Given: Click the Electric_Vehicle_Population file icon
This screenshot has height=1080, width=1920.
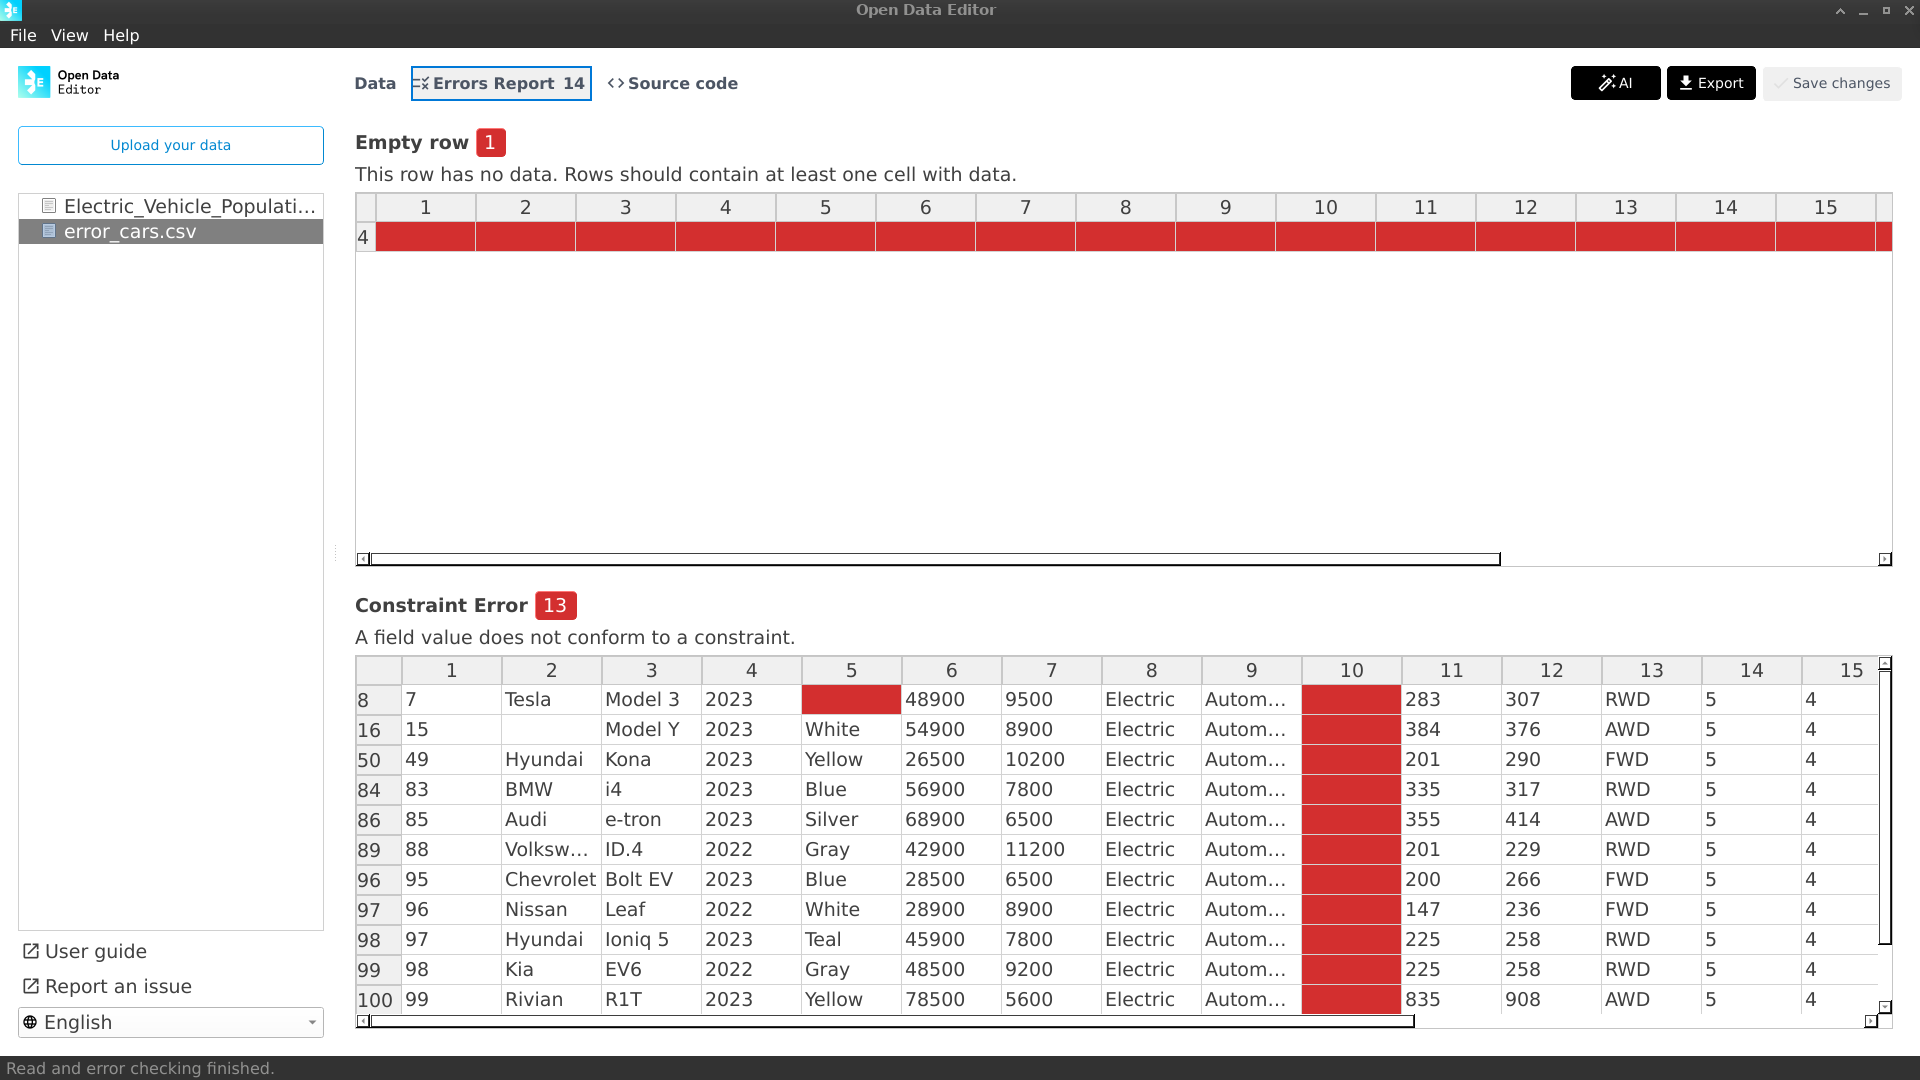Looking at the screenshot, I should (x=48, y=206).
